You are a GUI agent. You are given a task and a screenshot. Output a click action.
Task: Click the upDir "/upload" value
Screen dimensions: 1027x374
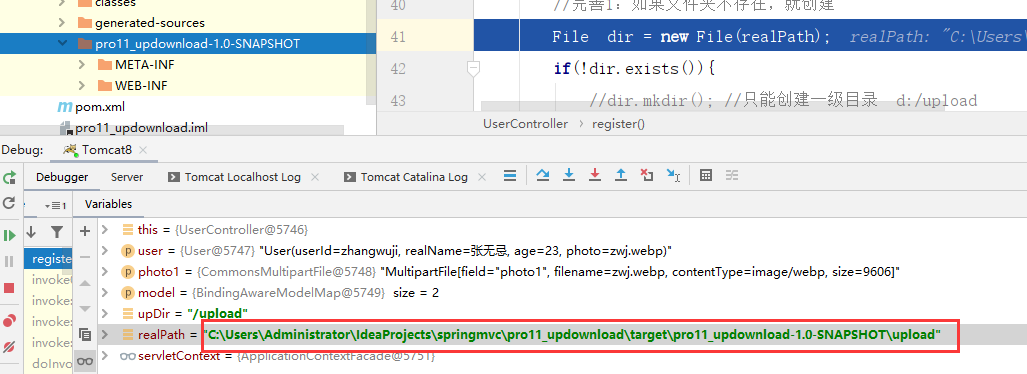tap(217, 314)
